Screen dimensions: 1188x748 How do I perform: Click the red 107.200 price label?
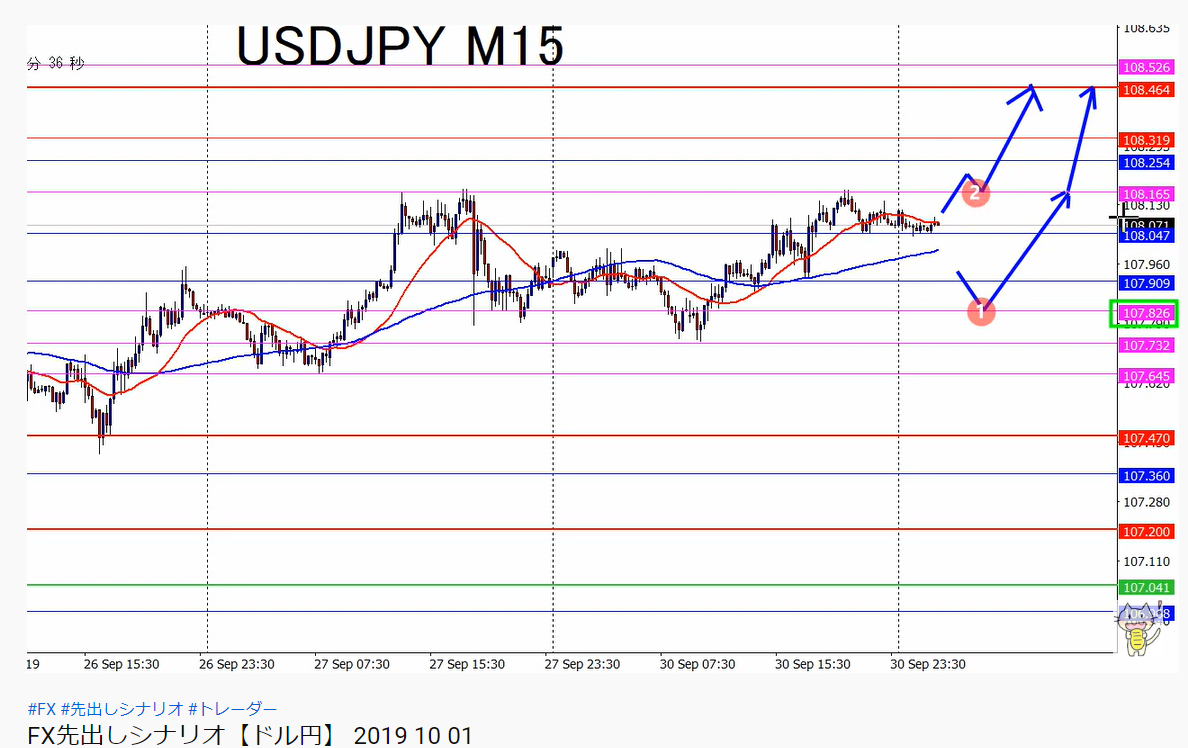1146,532
